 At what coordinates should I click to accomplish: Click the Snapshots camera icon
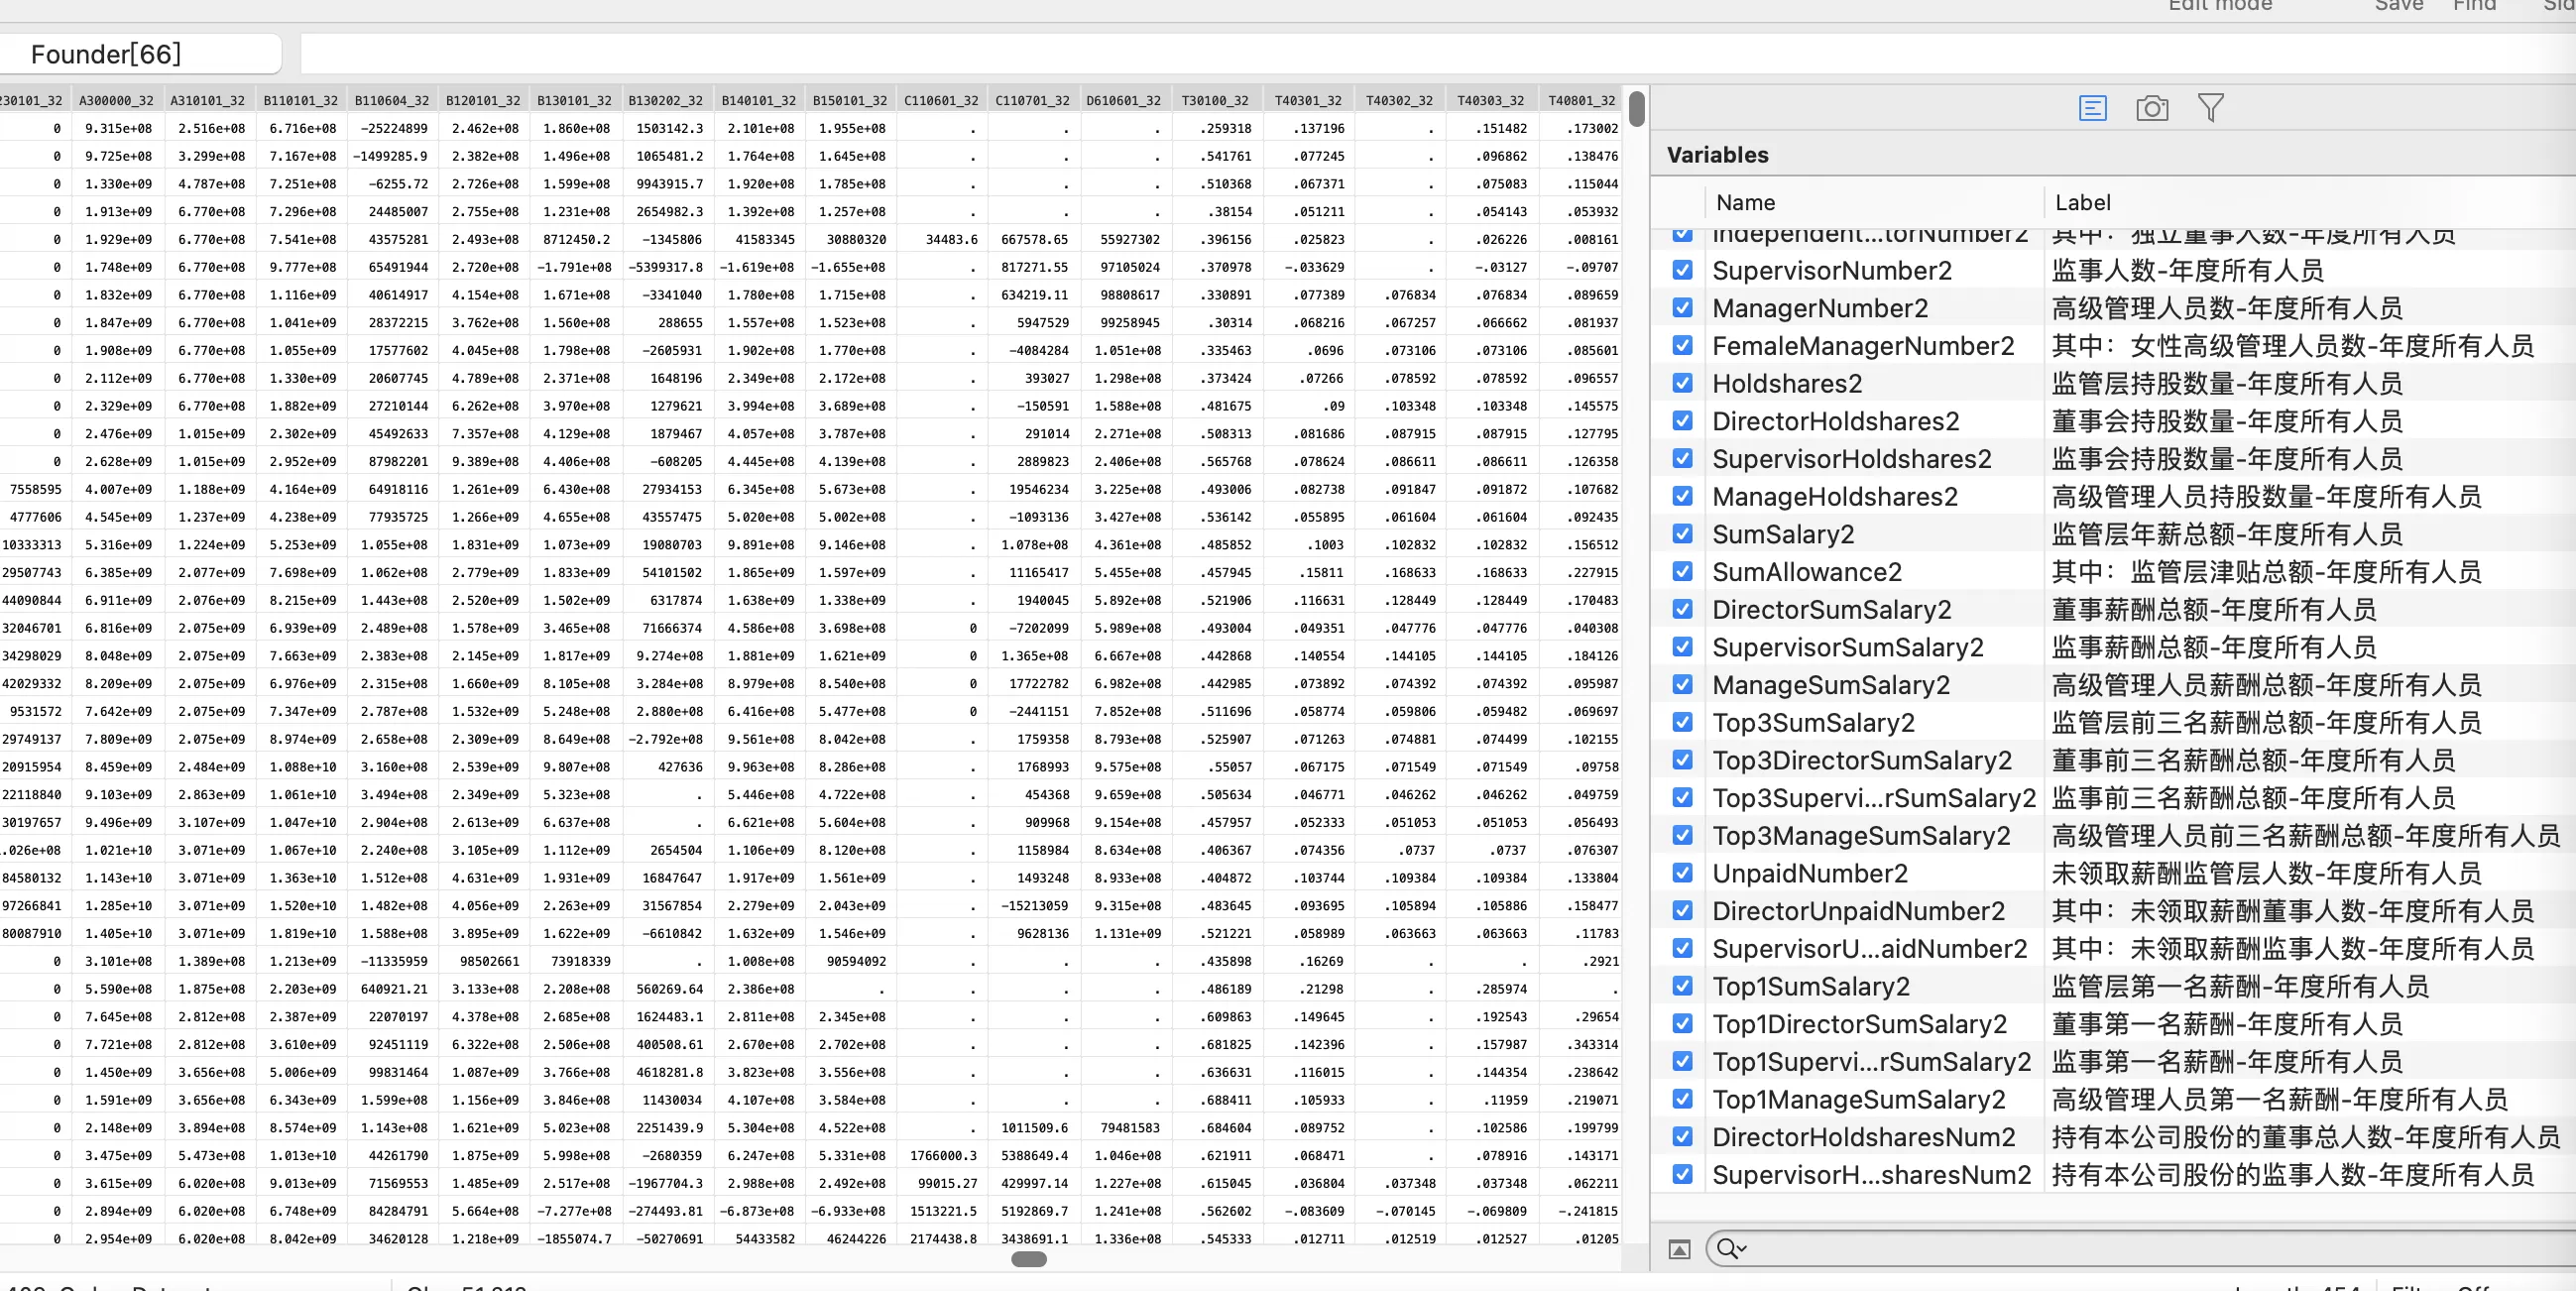[x=2152, y=108]
